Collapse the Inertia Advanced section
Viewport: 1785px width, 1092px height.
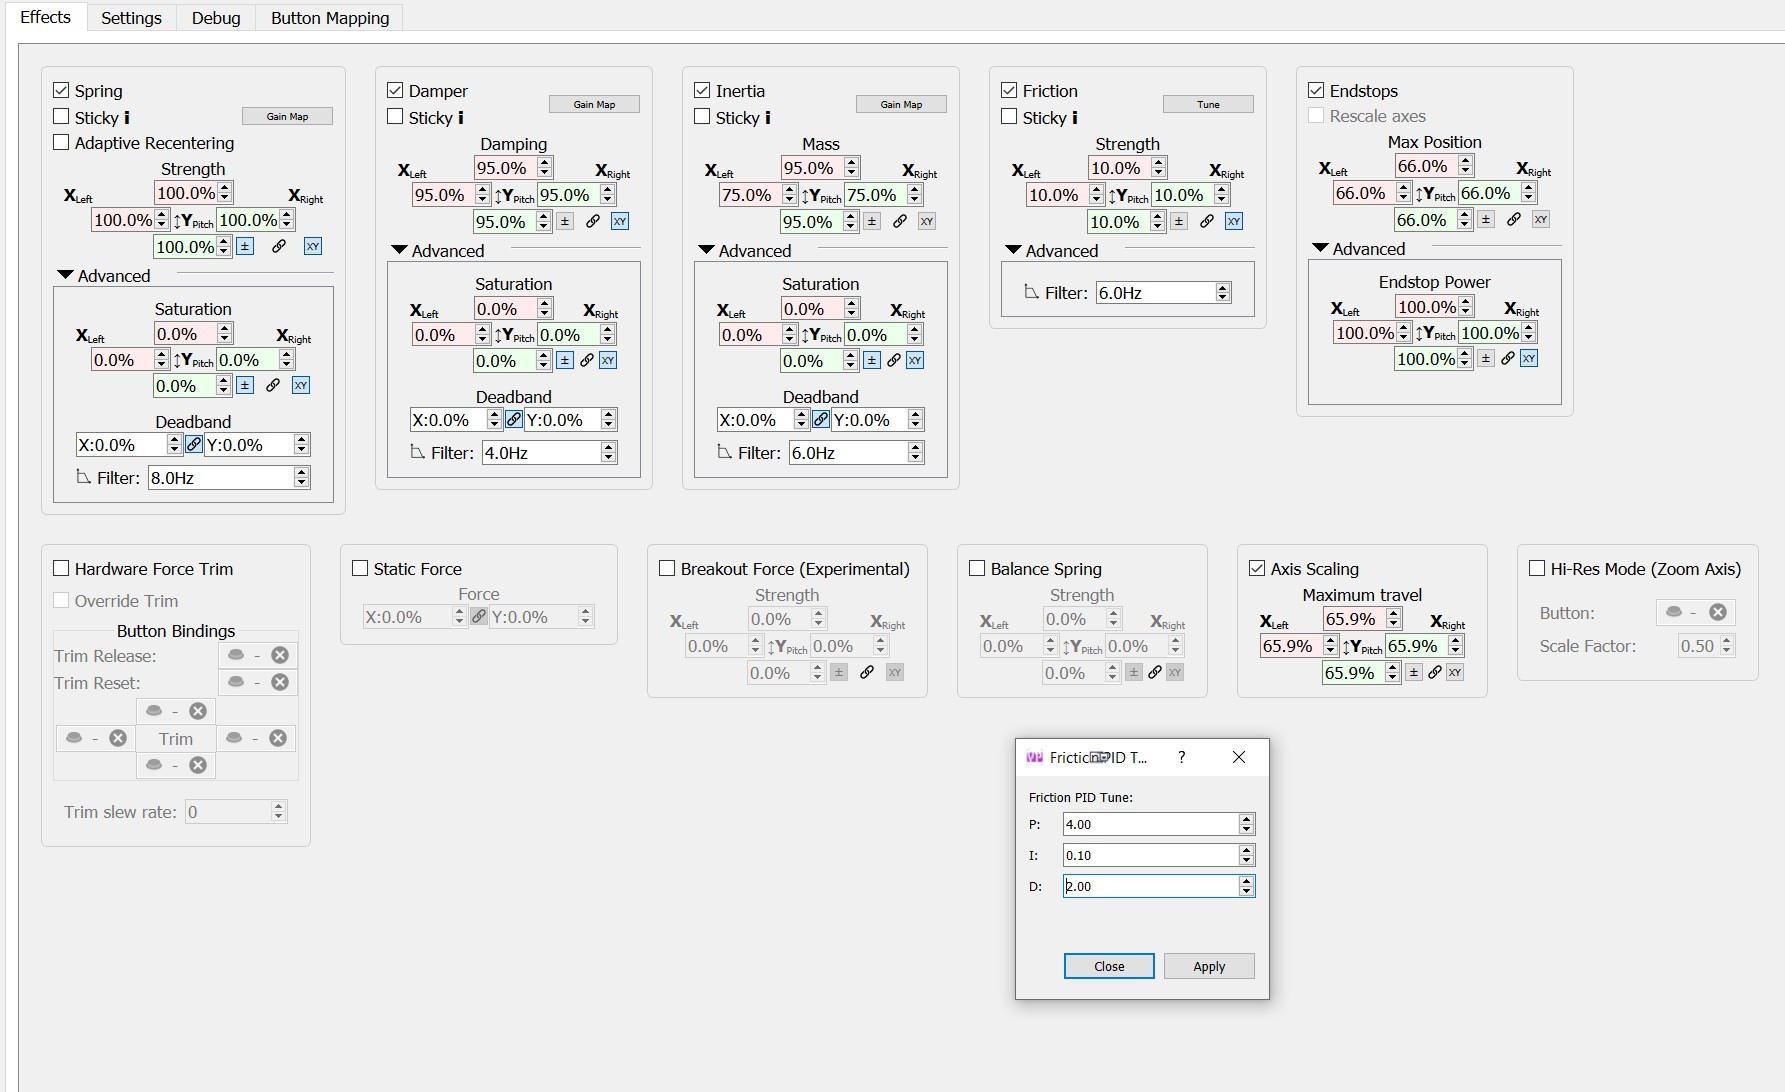(x=707, y=250)
